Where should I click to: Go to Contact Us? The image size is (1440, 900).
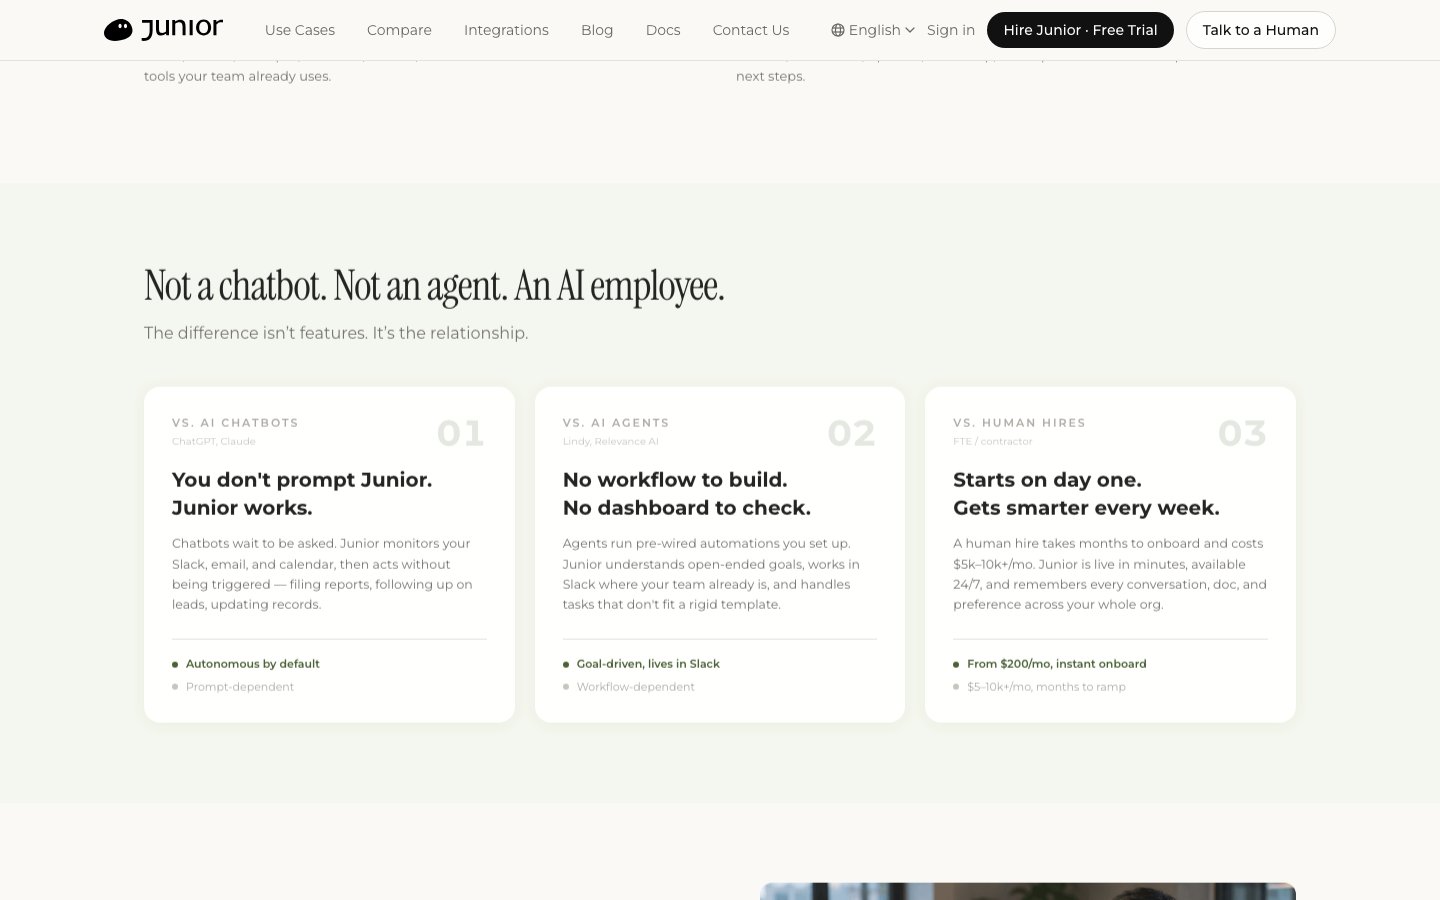(x=751, y=30)
